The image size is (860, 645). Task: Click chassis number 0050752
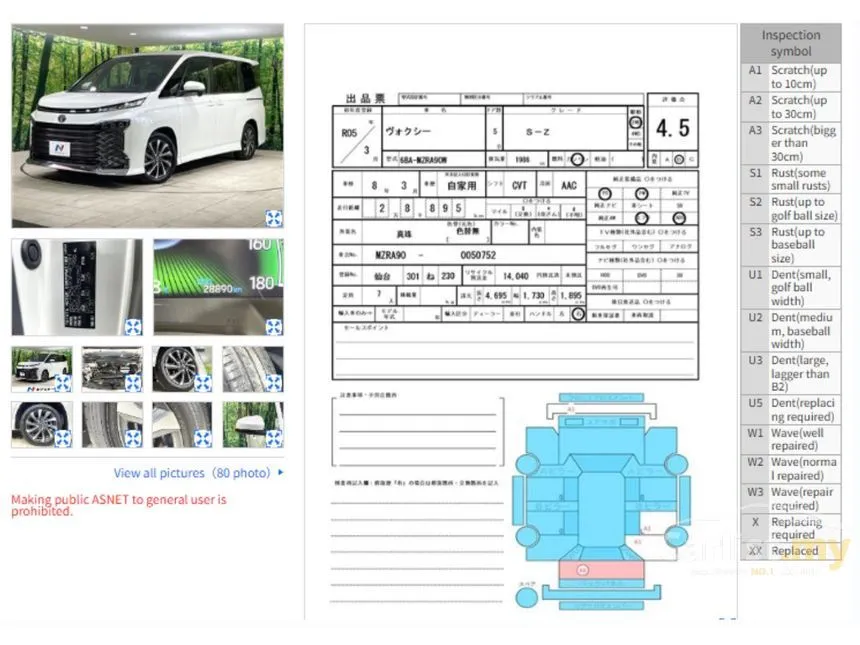(x=478, y=255)
